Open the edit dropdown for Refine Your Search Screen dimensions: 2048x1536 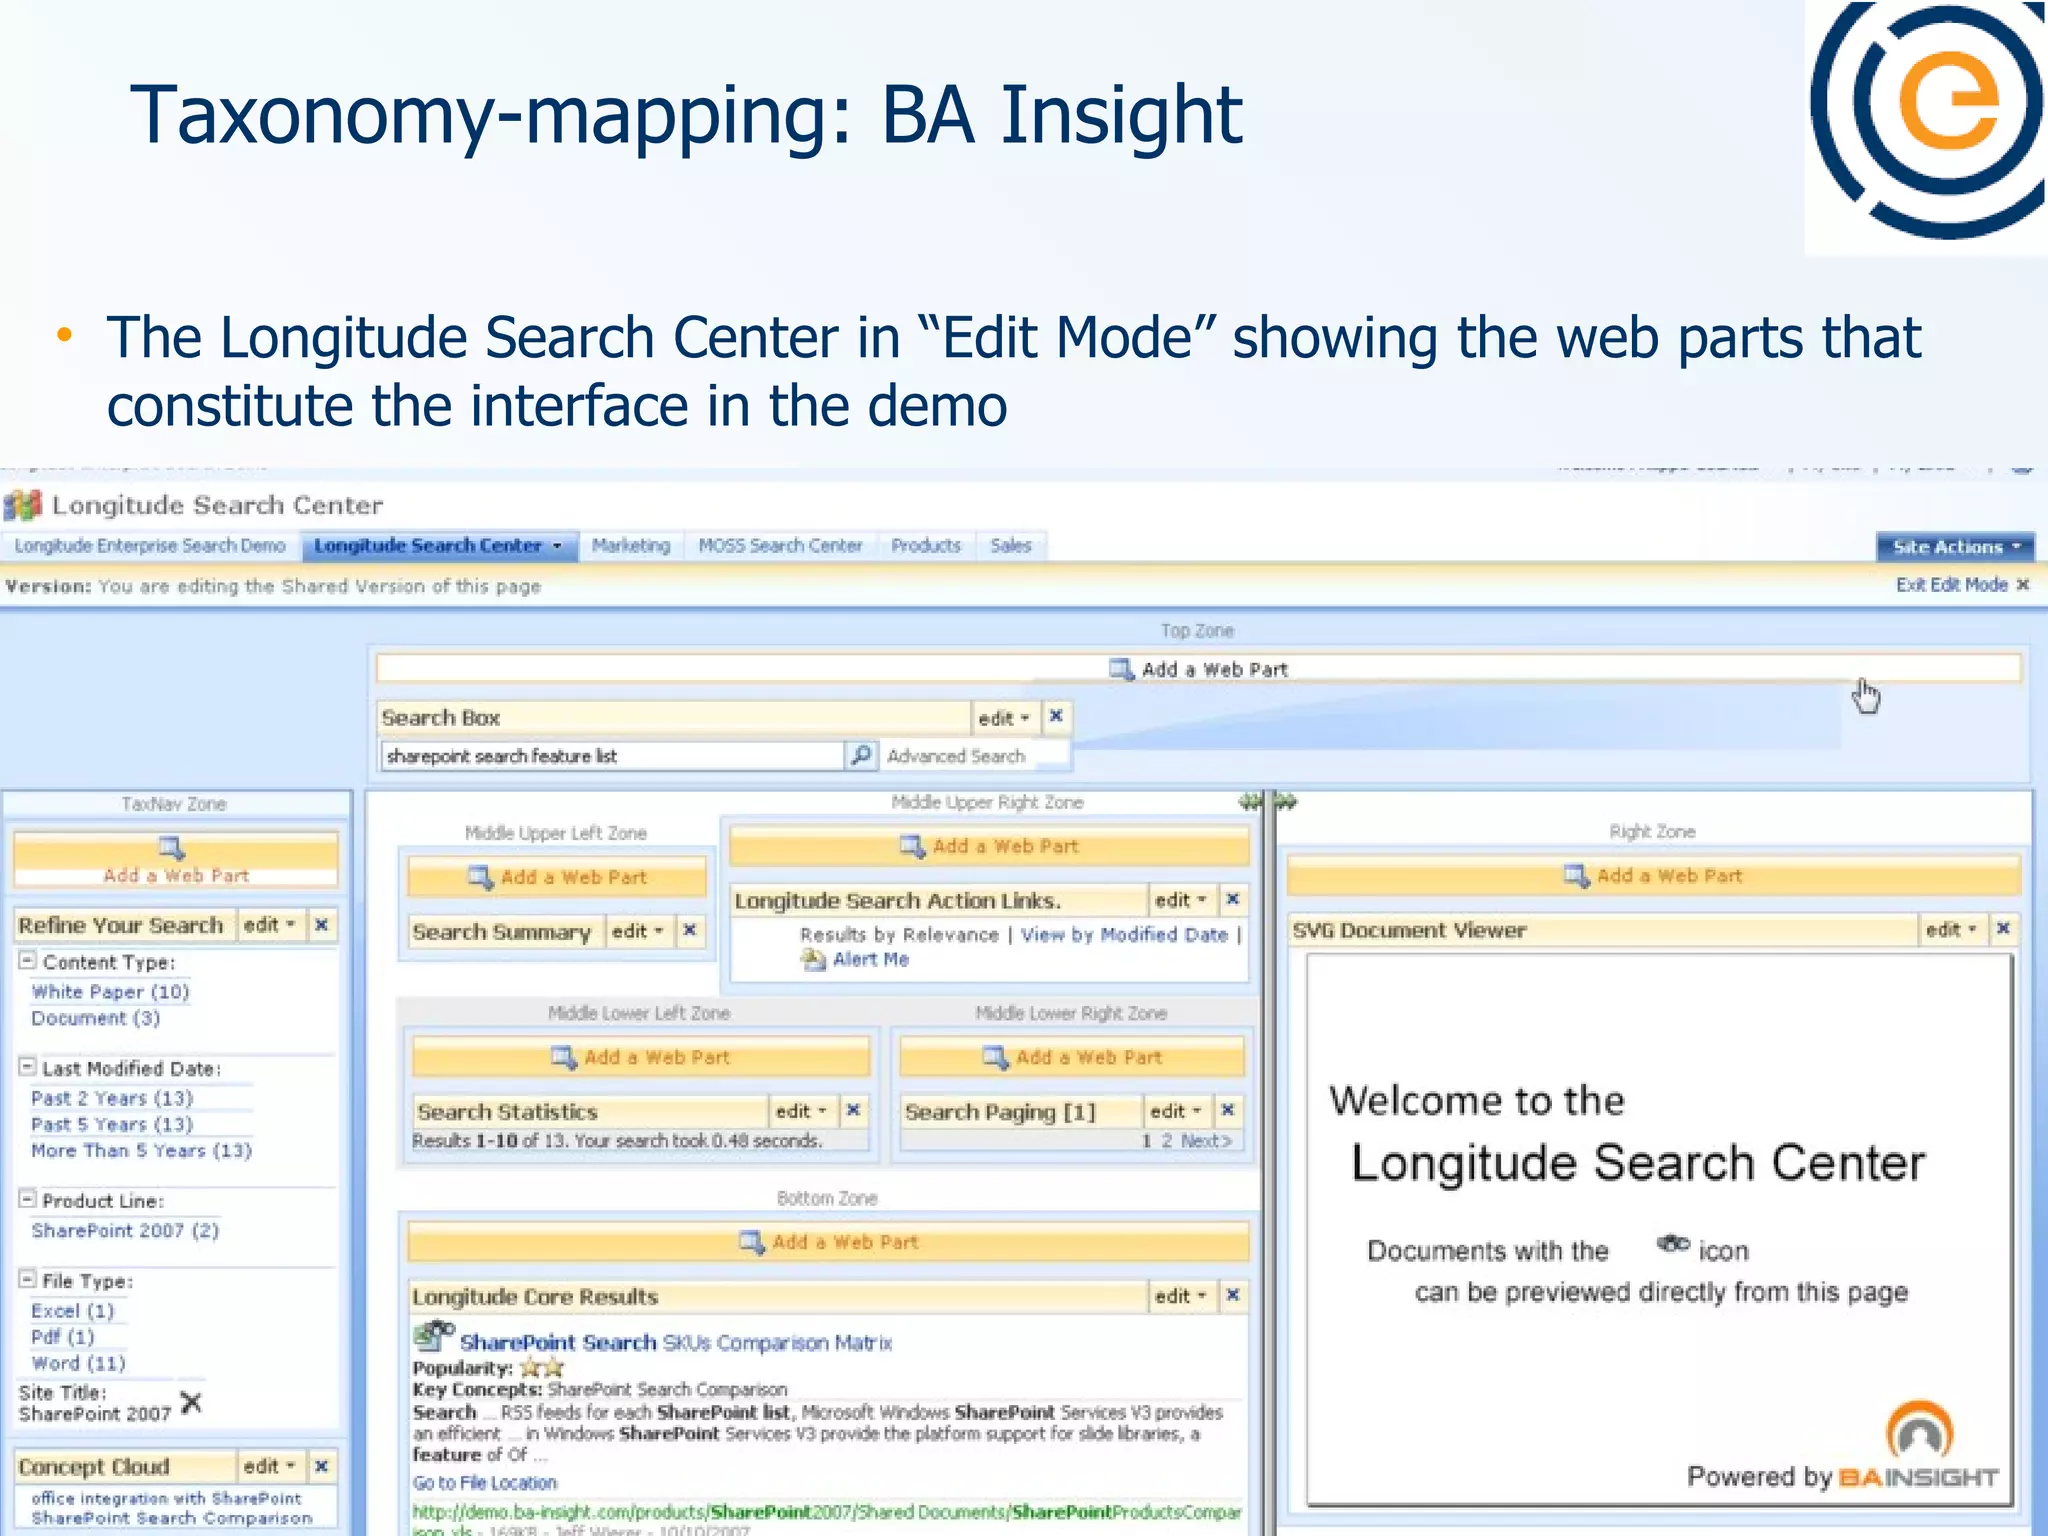pyautogui.click(x=270, y=925)
